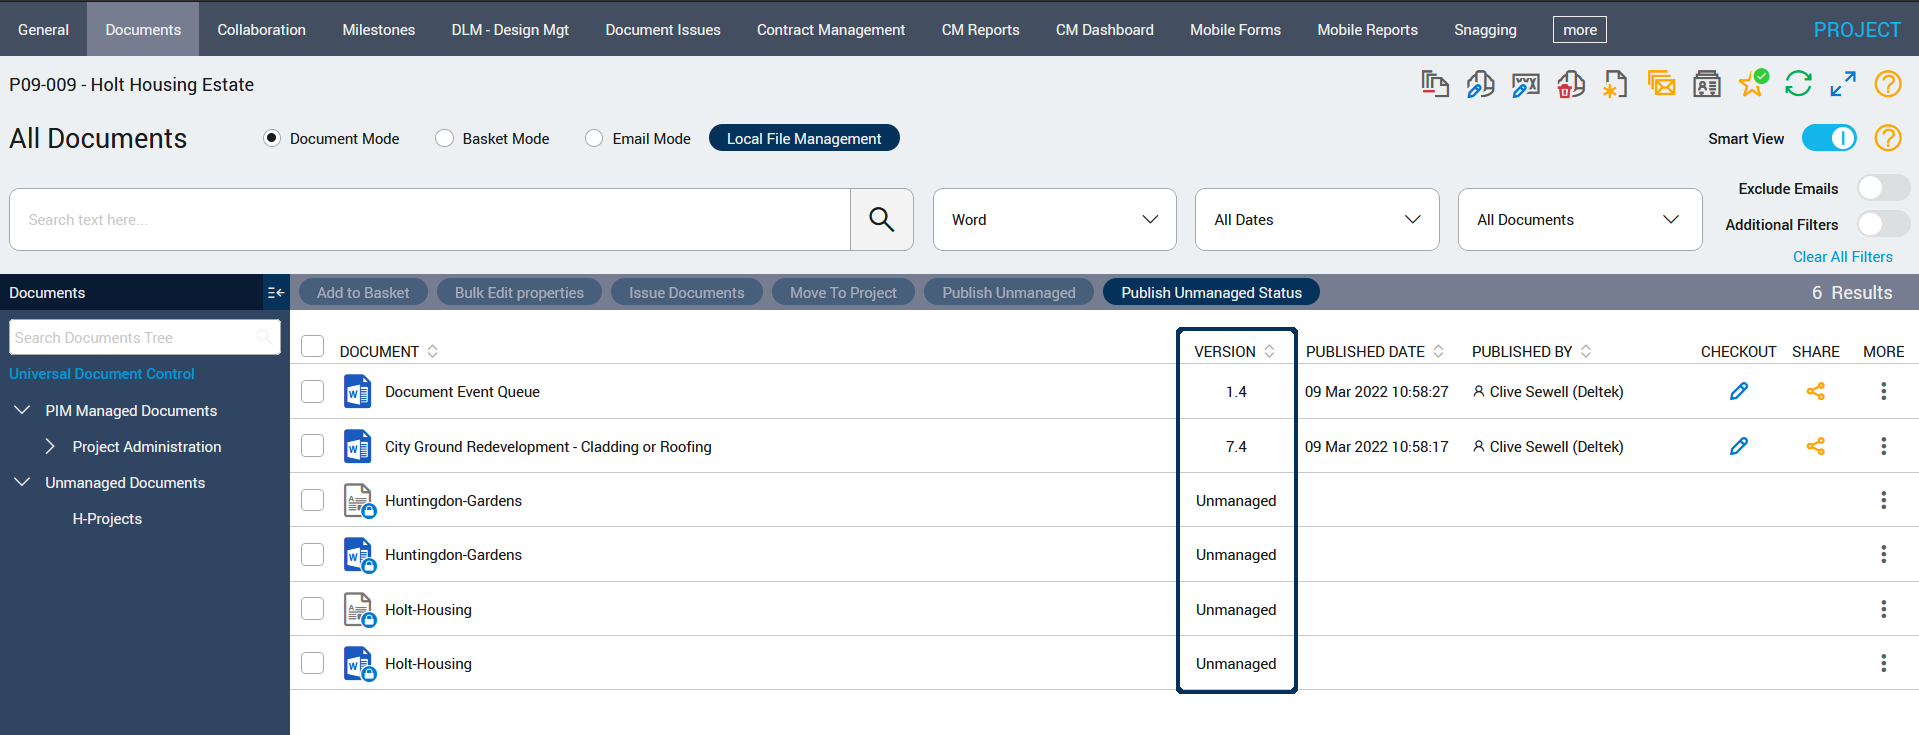Collapse the Documents tree panel icon

click(275, 293)
